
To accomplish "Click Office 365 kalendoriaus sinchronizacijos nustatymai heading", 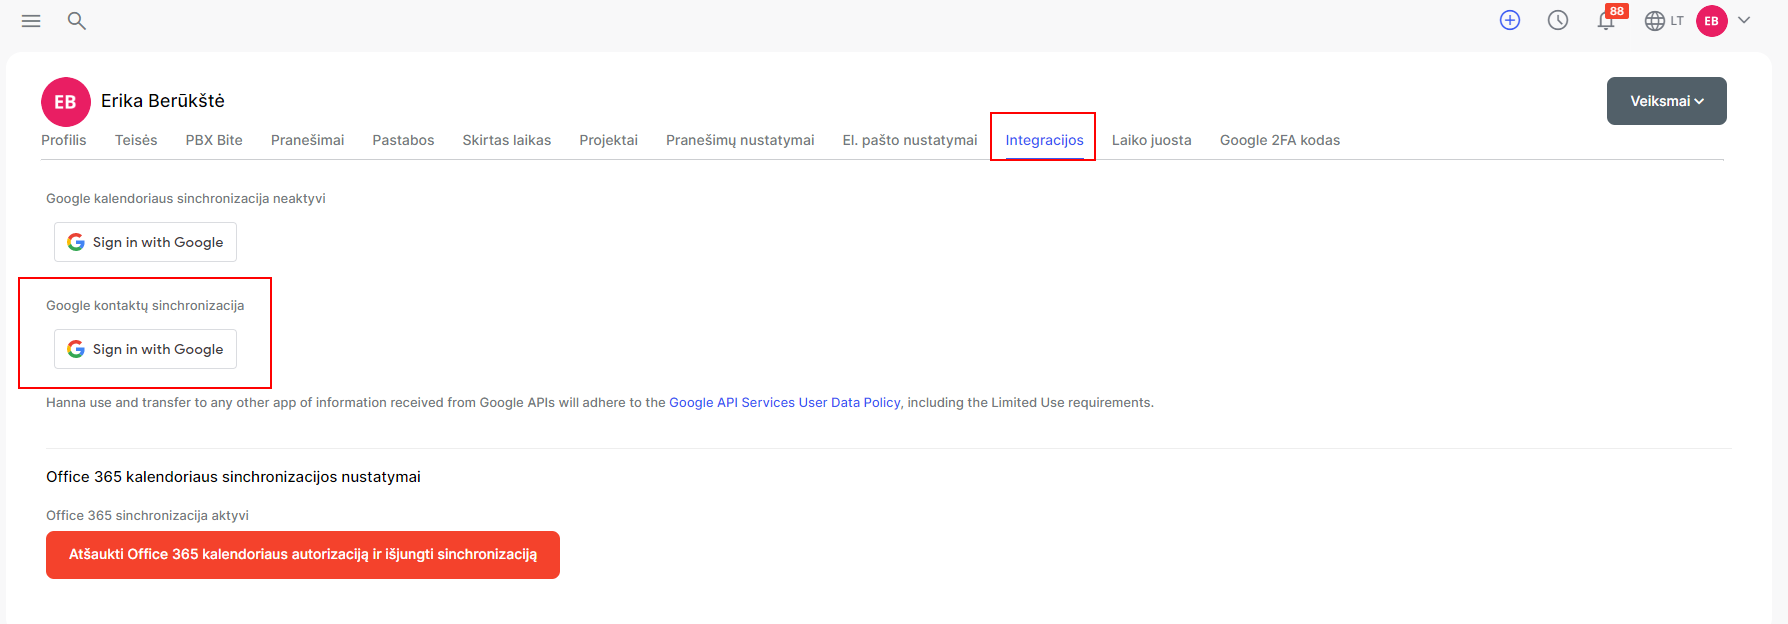I will coord(233,477).
